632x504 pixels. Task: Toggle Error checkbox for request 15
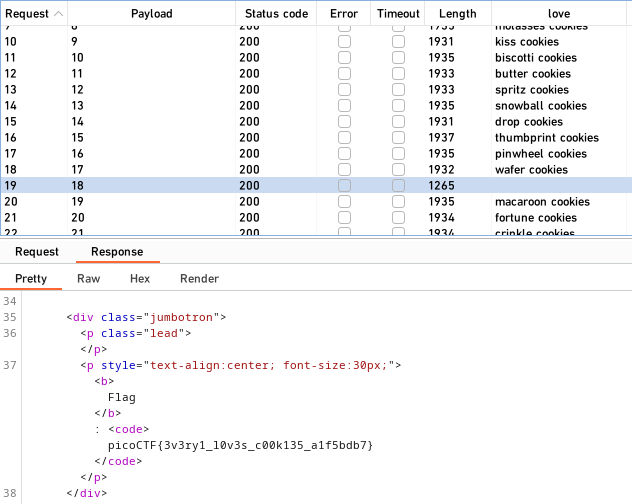[x=344, y=121]
